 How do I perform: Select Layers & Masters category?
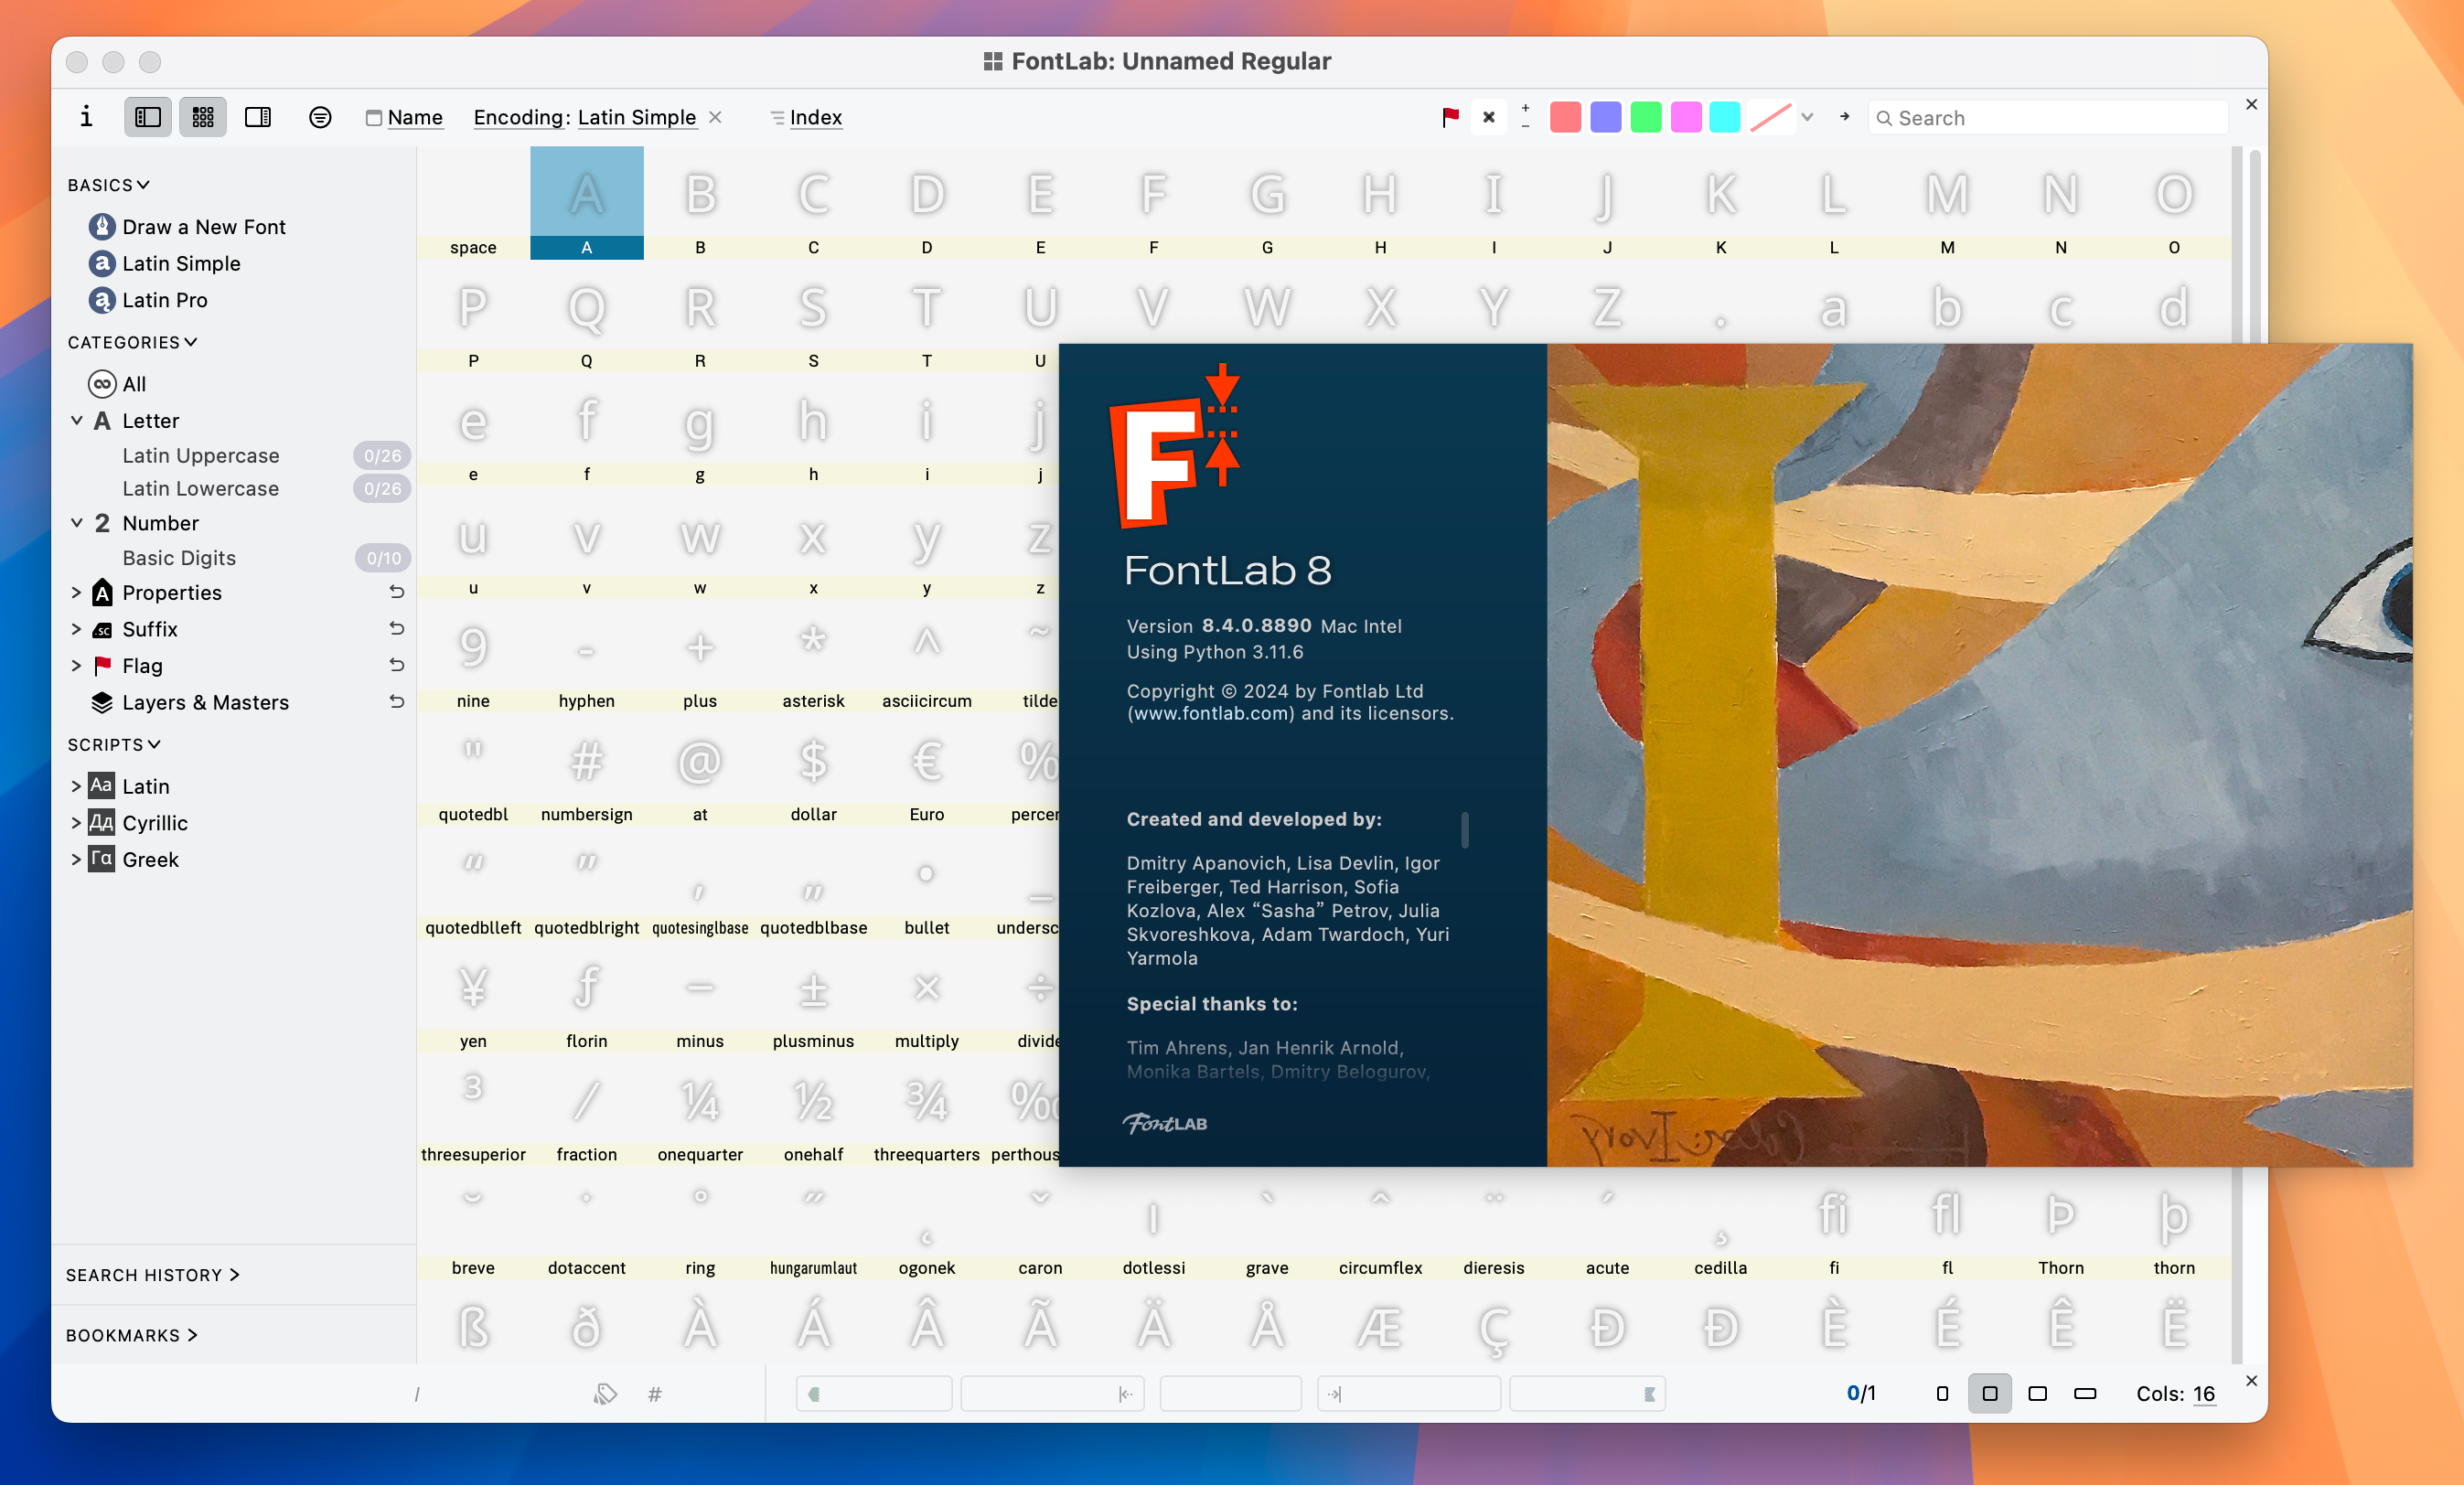[x=190, y=702]
